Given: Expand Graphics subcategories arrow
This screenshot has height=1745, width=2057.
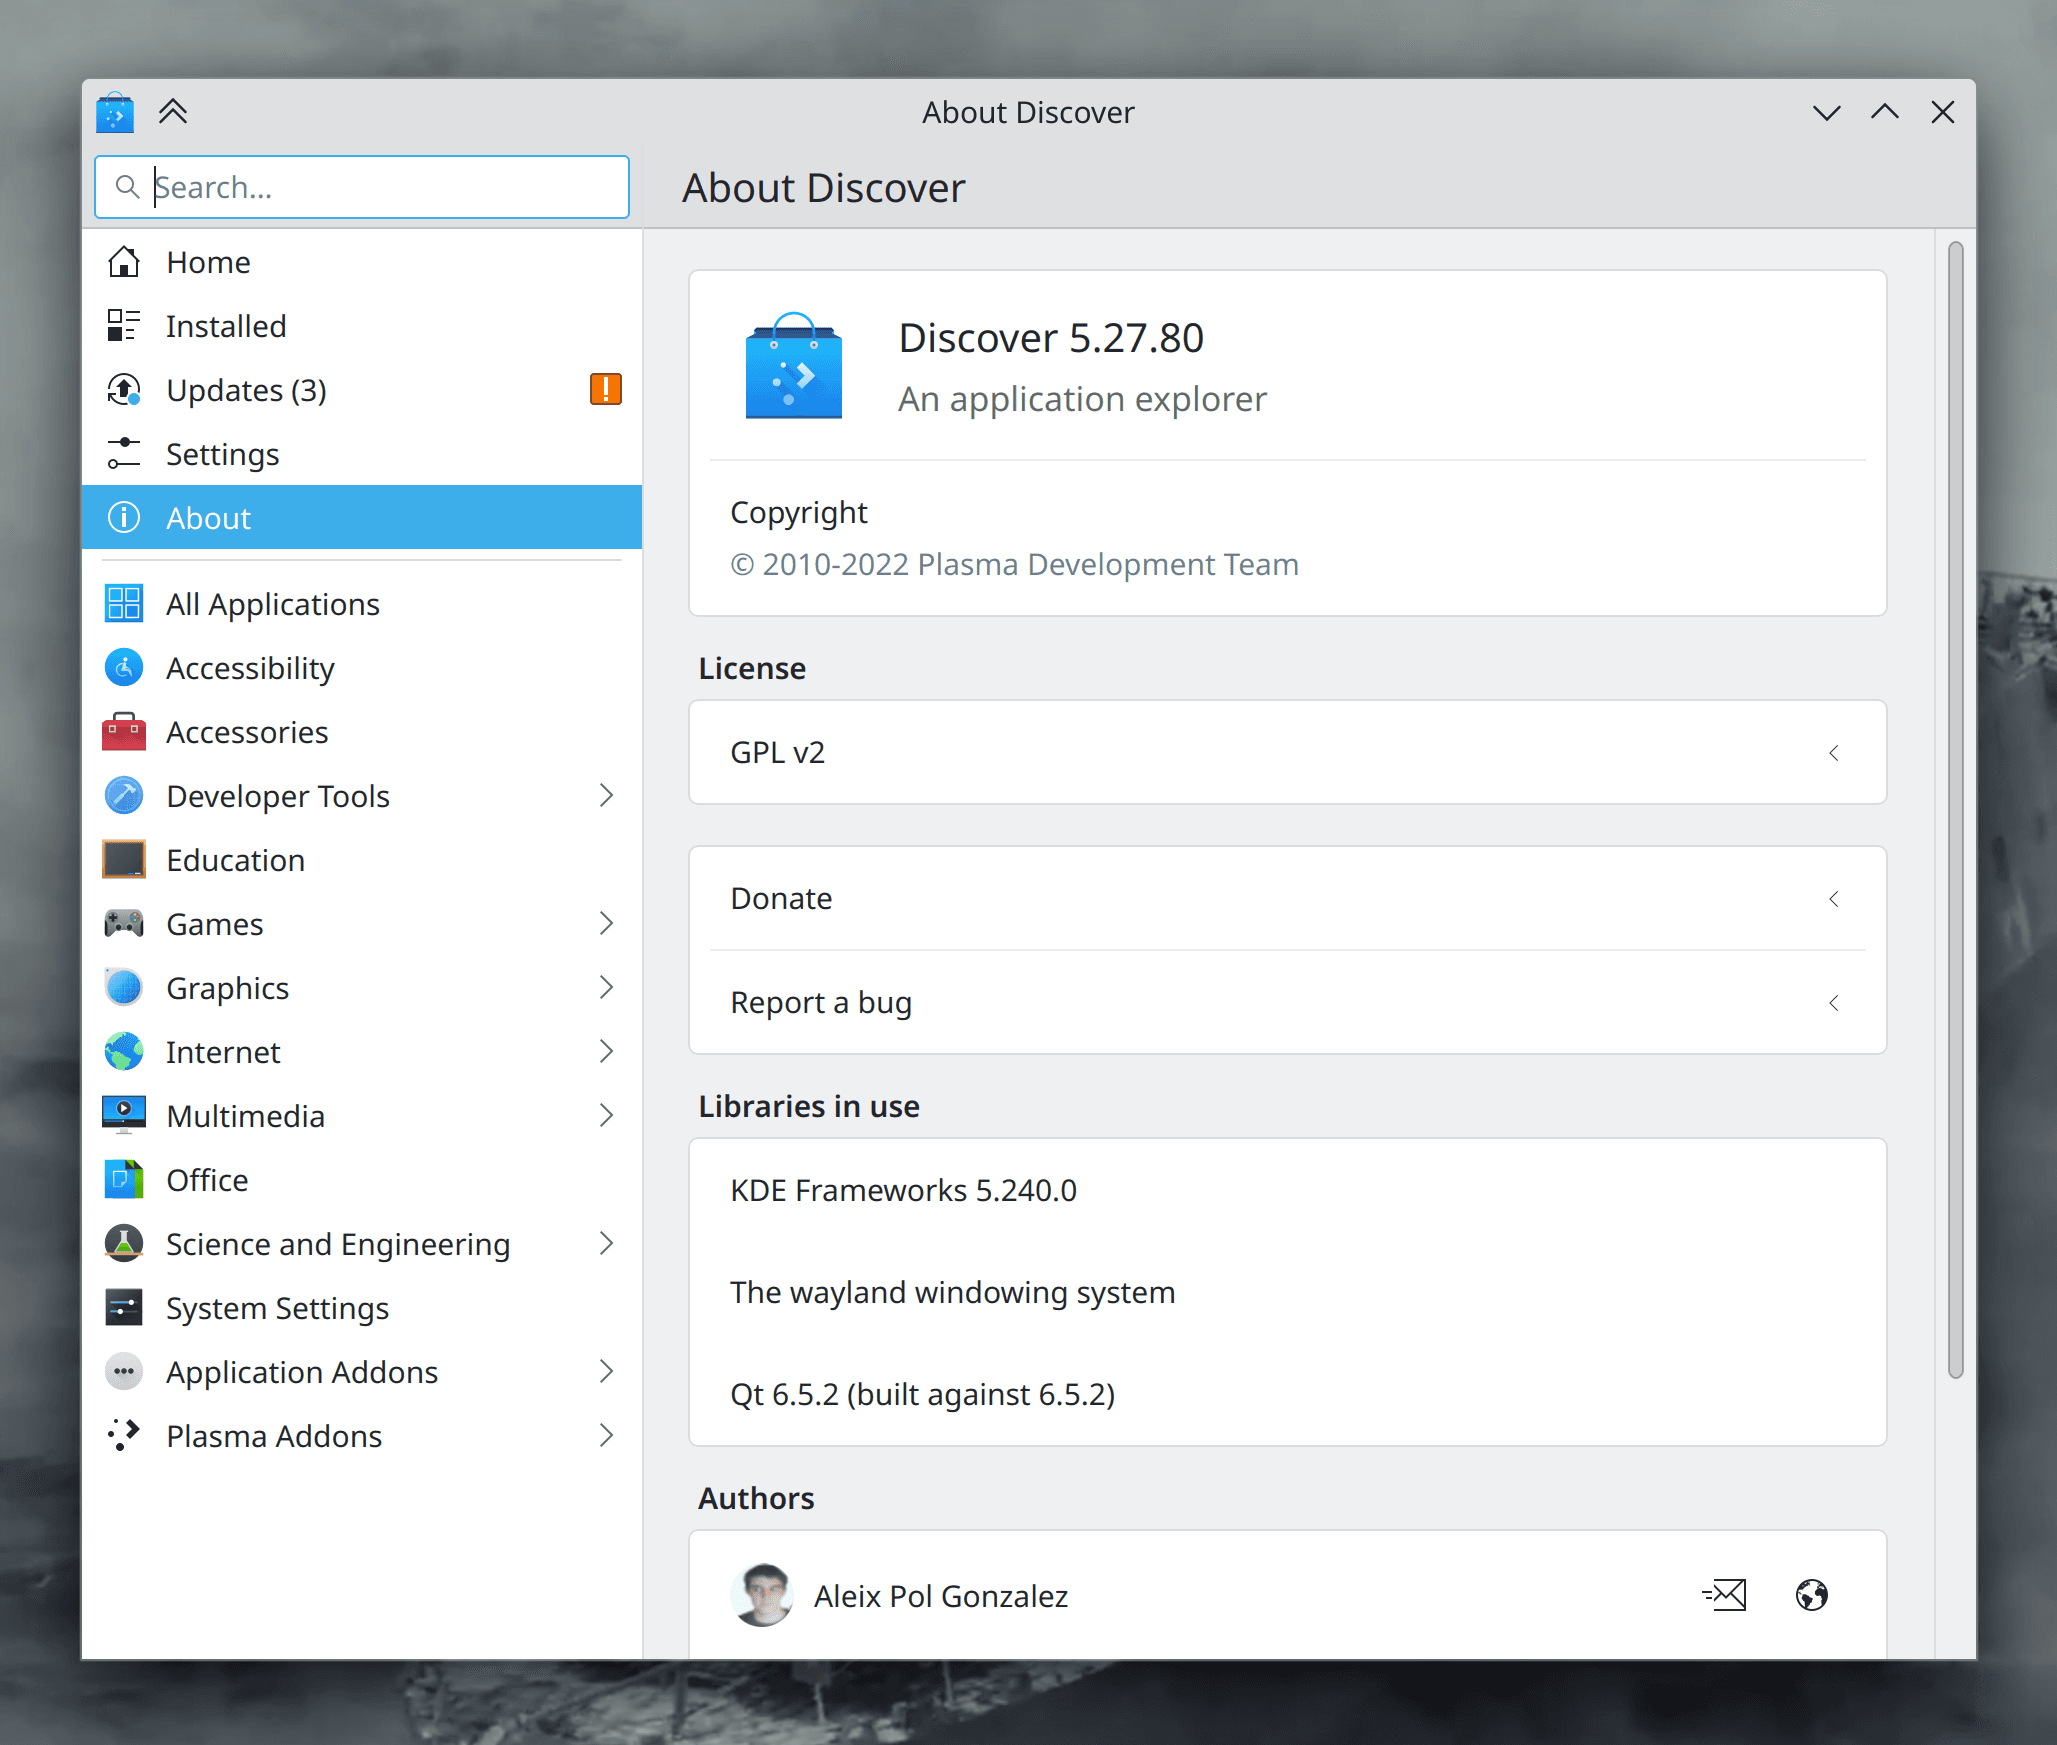Looking at the screenshot, I should 606,988.
